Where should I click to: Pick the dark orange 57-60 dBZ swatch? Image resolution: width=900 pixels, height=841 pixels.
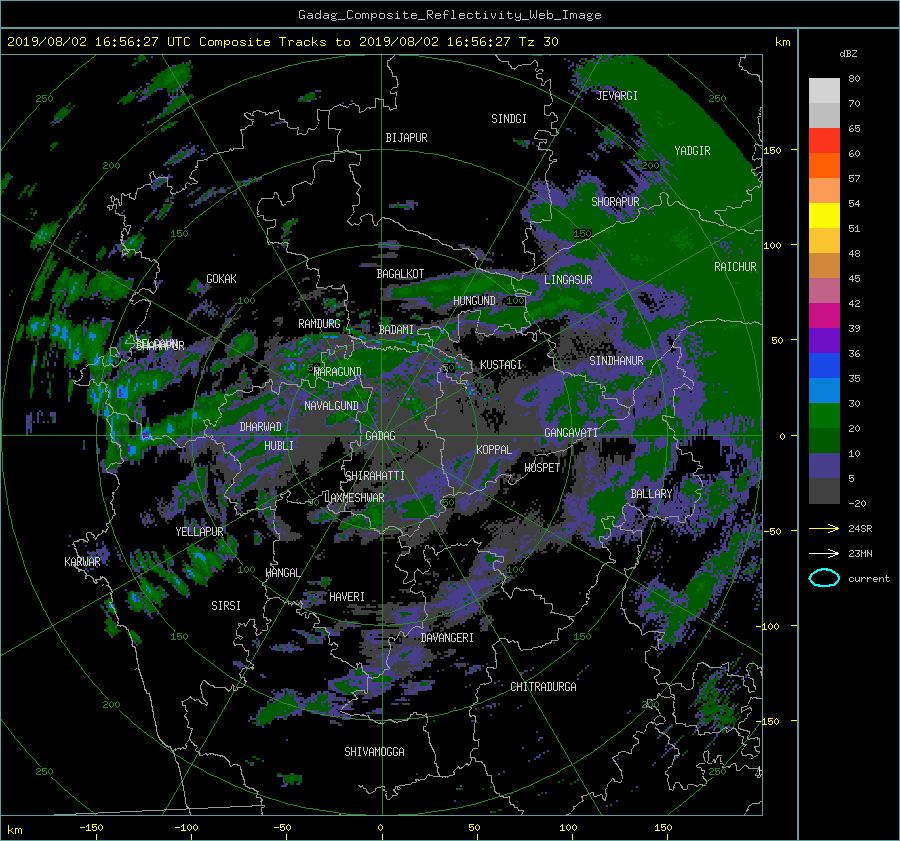(824, 166)
